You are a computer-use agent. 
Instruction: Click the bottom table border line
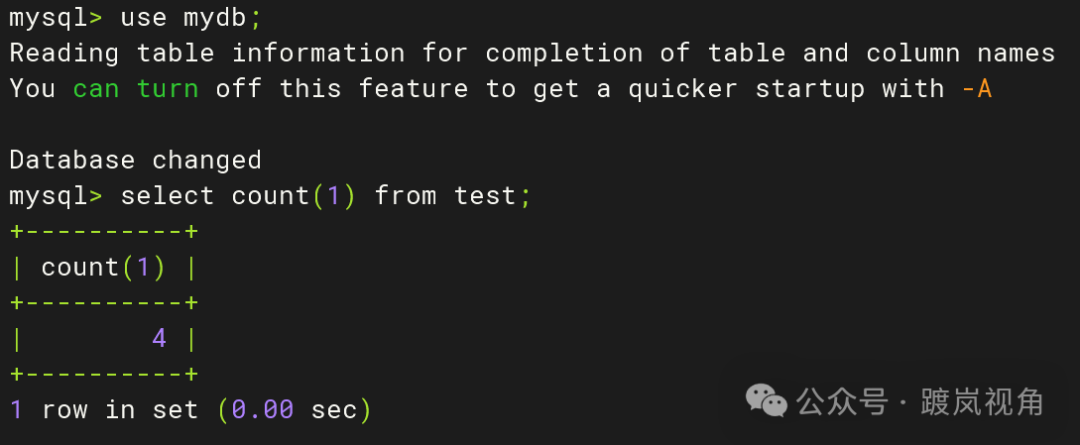[104, 375]
